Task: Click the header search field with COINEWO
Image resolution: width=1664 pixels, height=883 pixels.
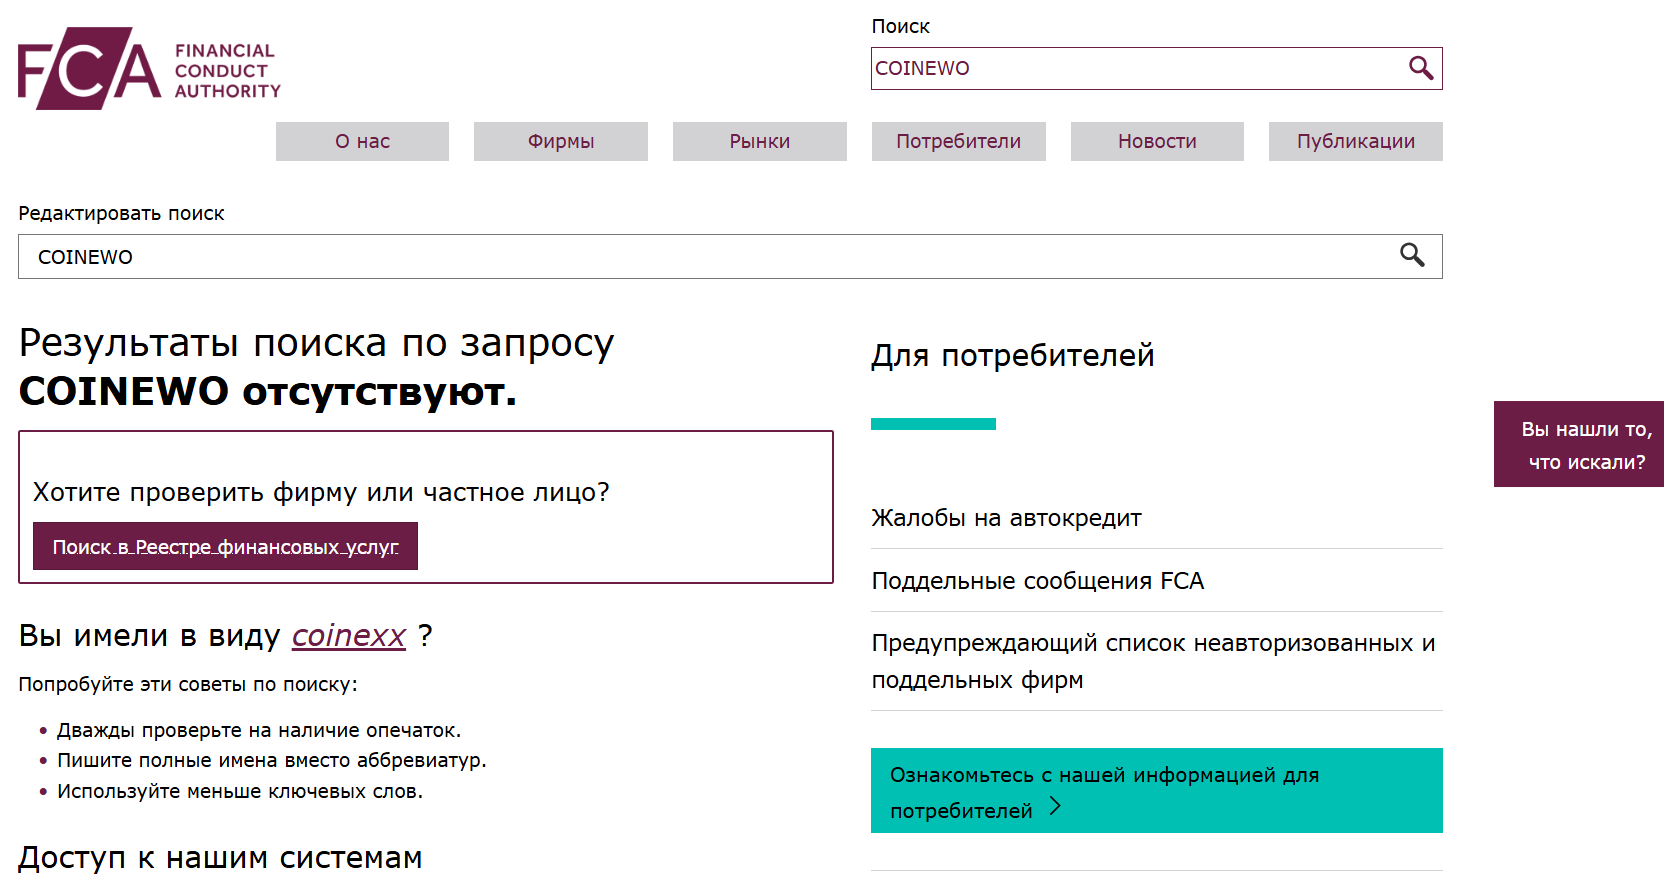Action: [x=1135, y=68]
